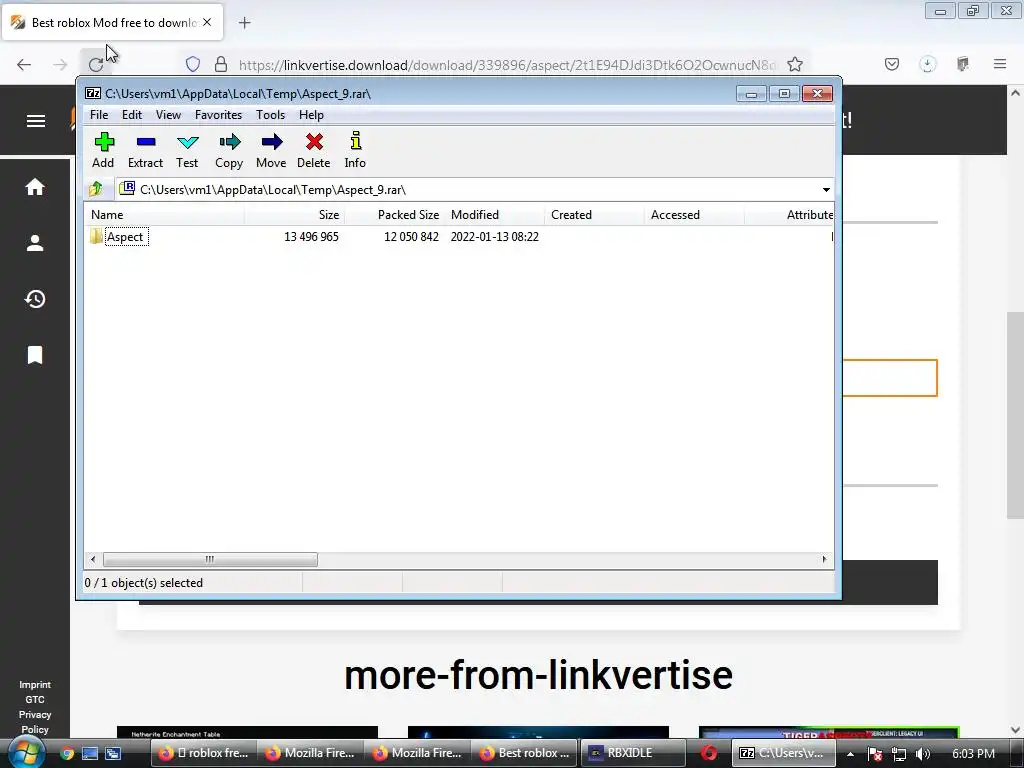Screen dimensions: 1024x768
Task: Switch to the RBXIDLE taskbar window
Action: click(x=632, y=753)
